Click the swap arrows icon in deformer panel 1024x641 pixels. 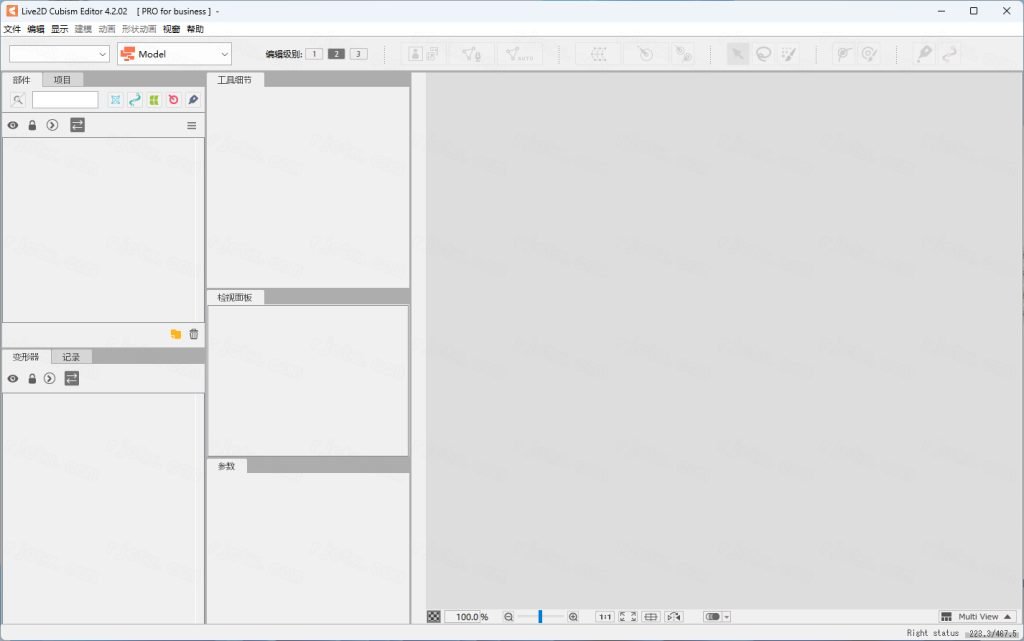72,379
